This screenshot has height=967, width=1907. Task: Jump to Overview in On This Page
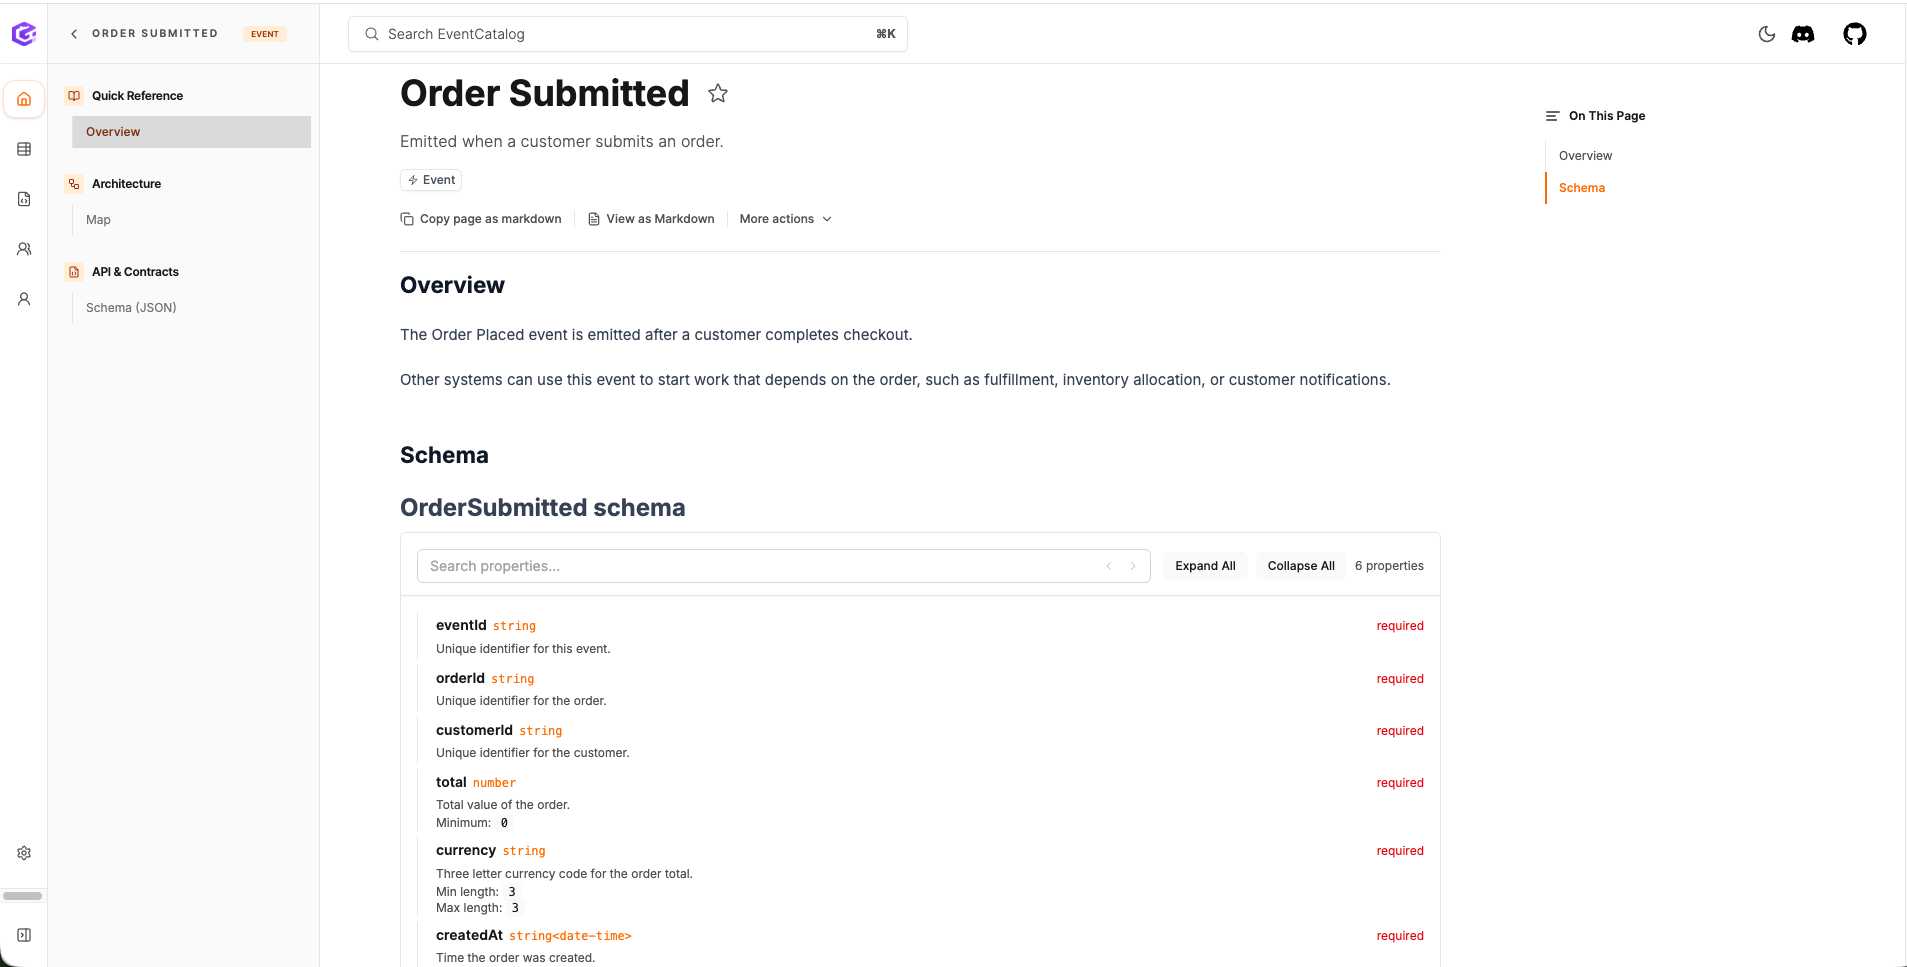(1585, 156)
